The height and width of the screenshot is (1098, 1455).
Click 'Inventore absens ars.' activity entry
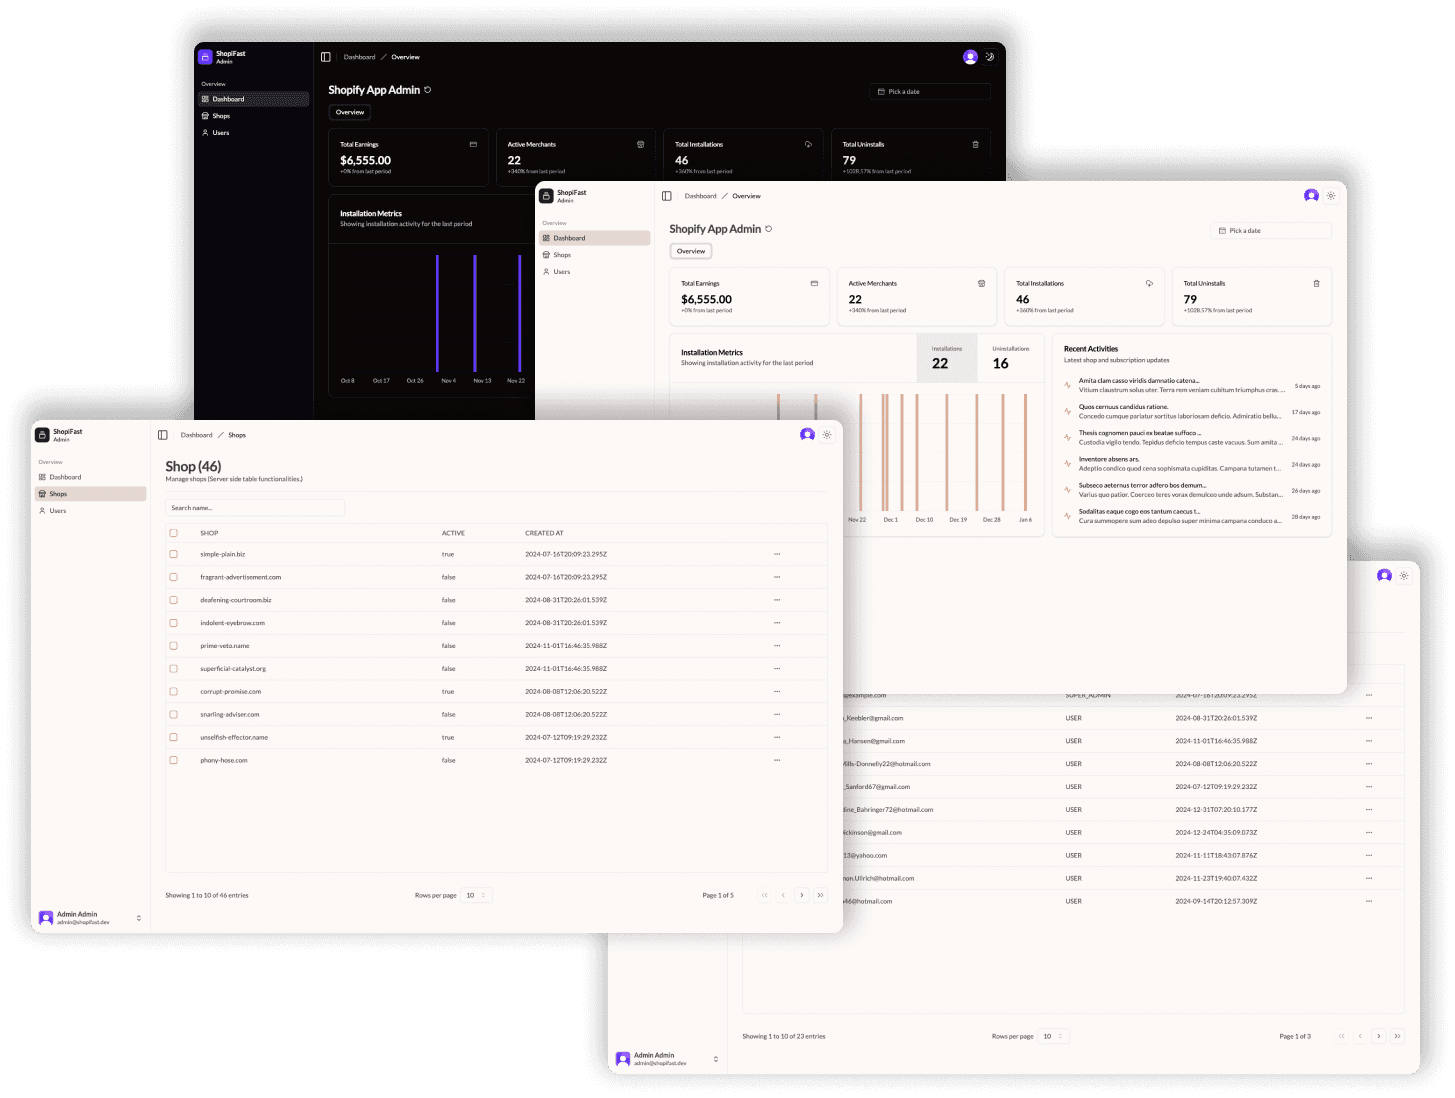point(1192,464)
